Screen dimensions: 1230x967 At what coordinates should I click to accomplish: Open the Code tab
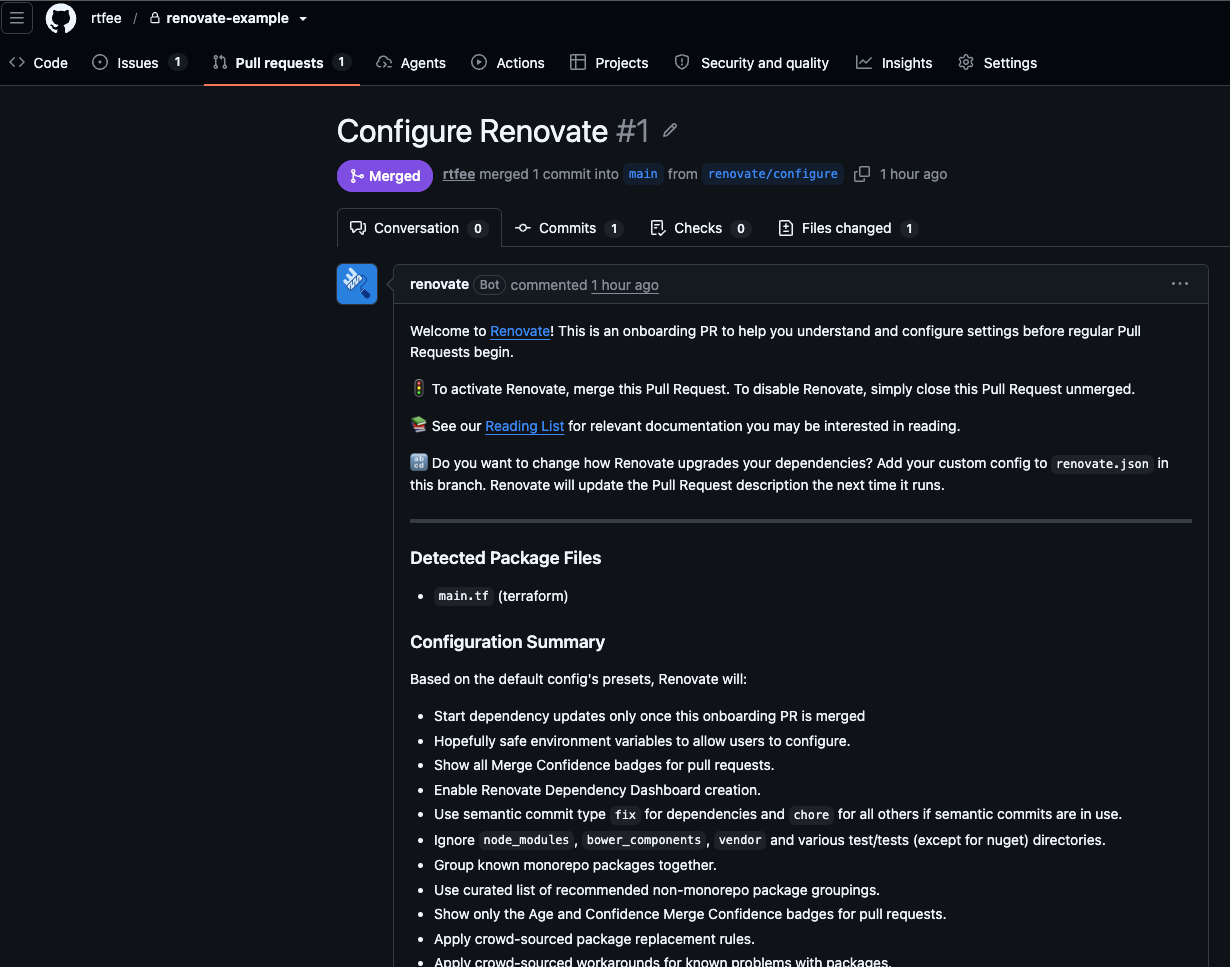pyautogui.click(x=38, y=63)
